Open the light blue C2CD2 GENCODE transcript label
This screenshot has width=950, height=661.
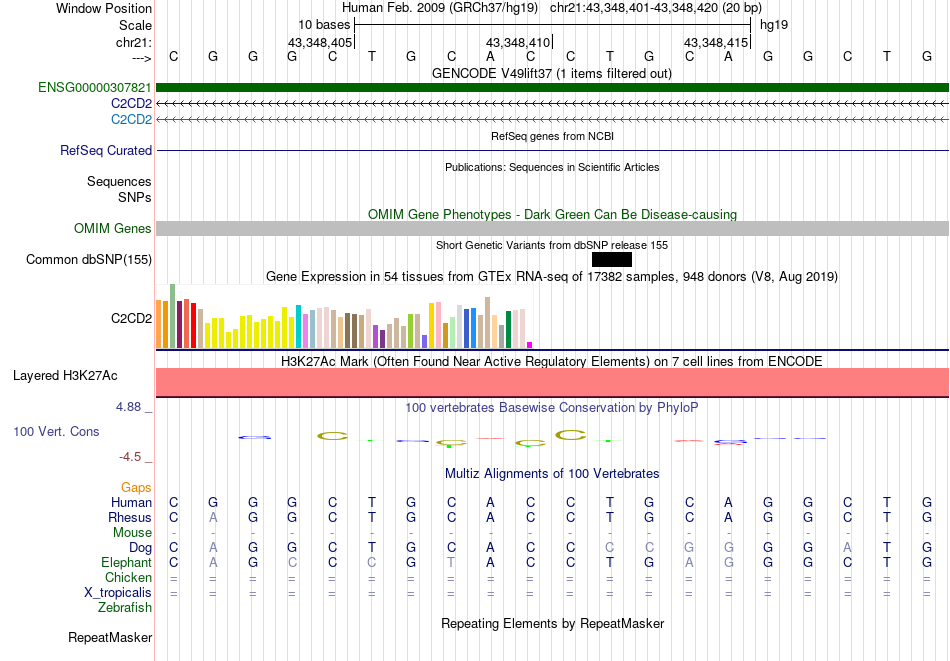tap(131, 119)
